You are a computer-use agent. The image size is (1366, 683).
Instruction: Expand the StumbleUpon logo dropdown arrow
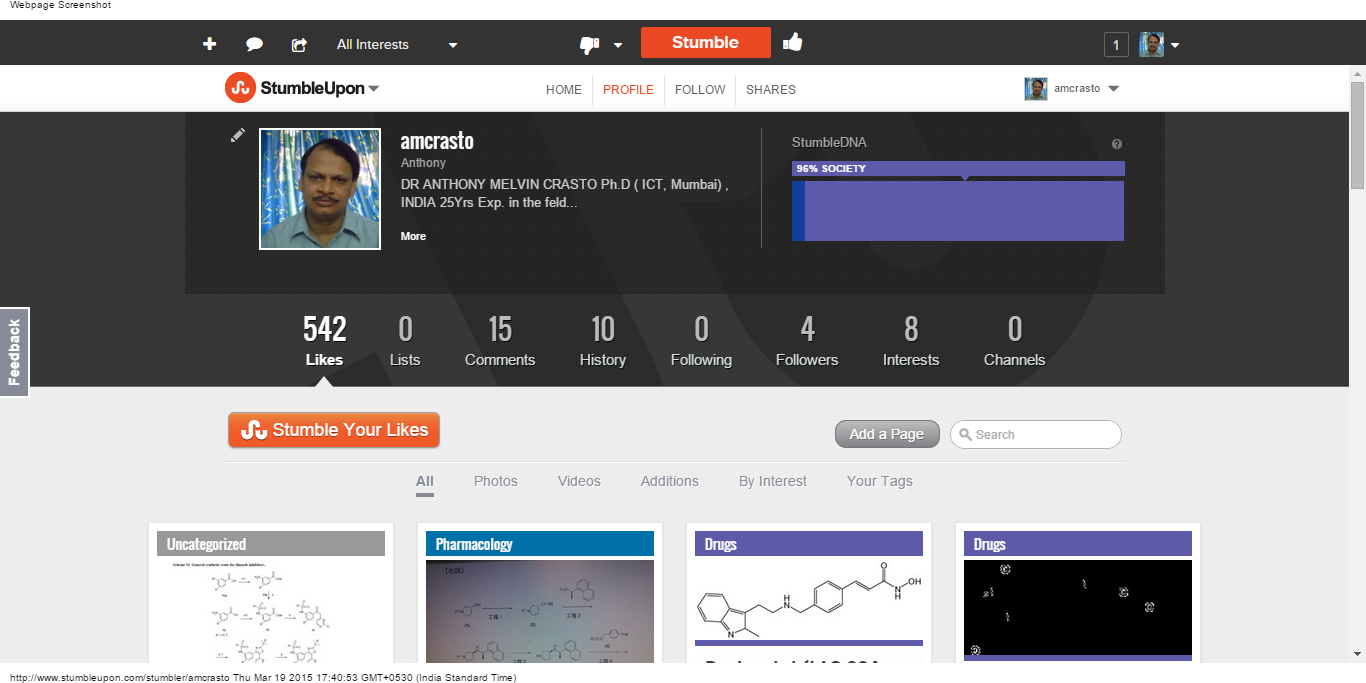point(374,88)
